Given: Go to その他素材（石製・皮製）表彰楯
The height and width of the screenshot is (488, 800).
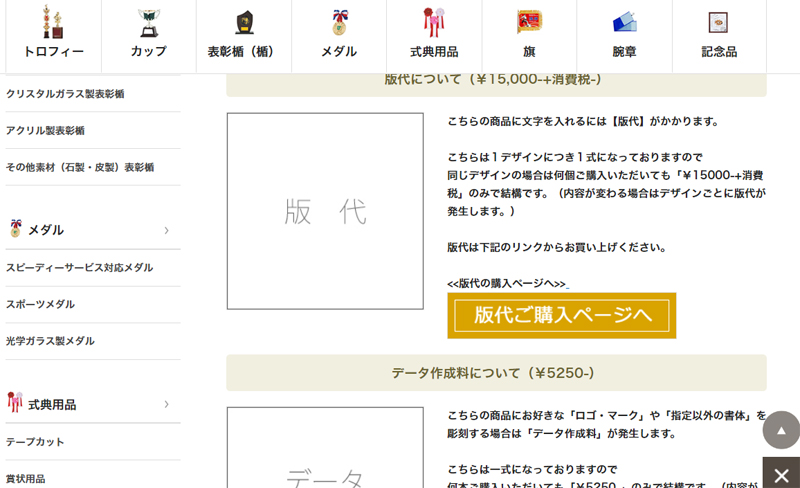Looking at the screenshot, I should pos(80,167).
